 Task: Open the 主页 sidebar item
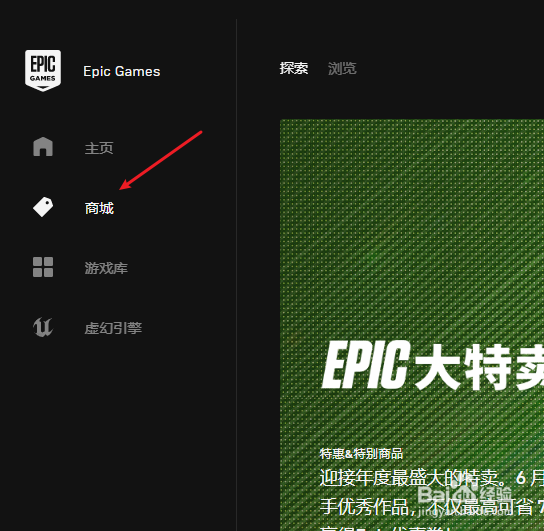[99, 148]
